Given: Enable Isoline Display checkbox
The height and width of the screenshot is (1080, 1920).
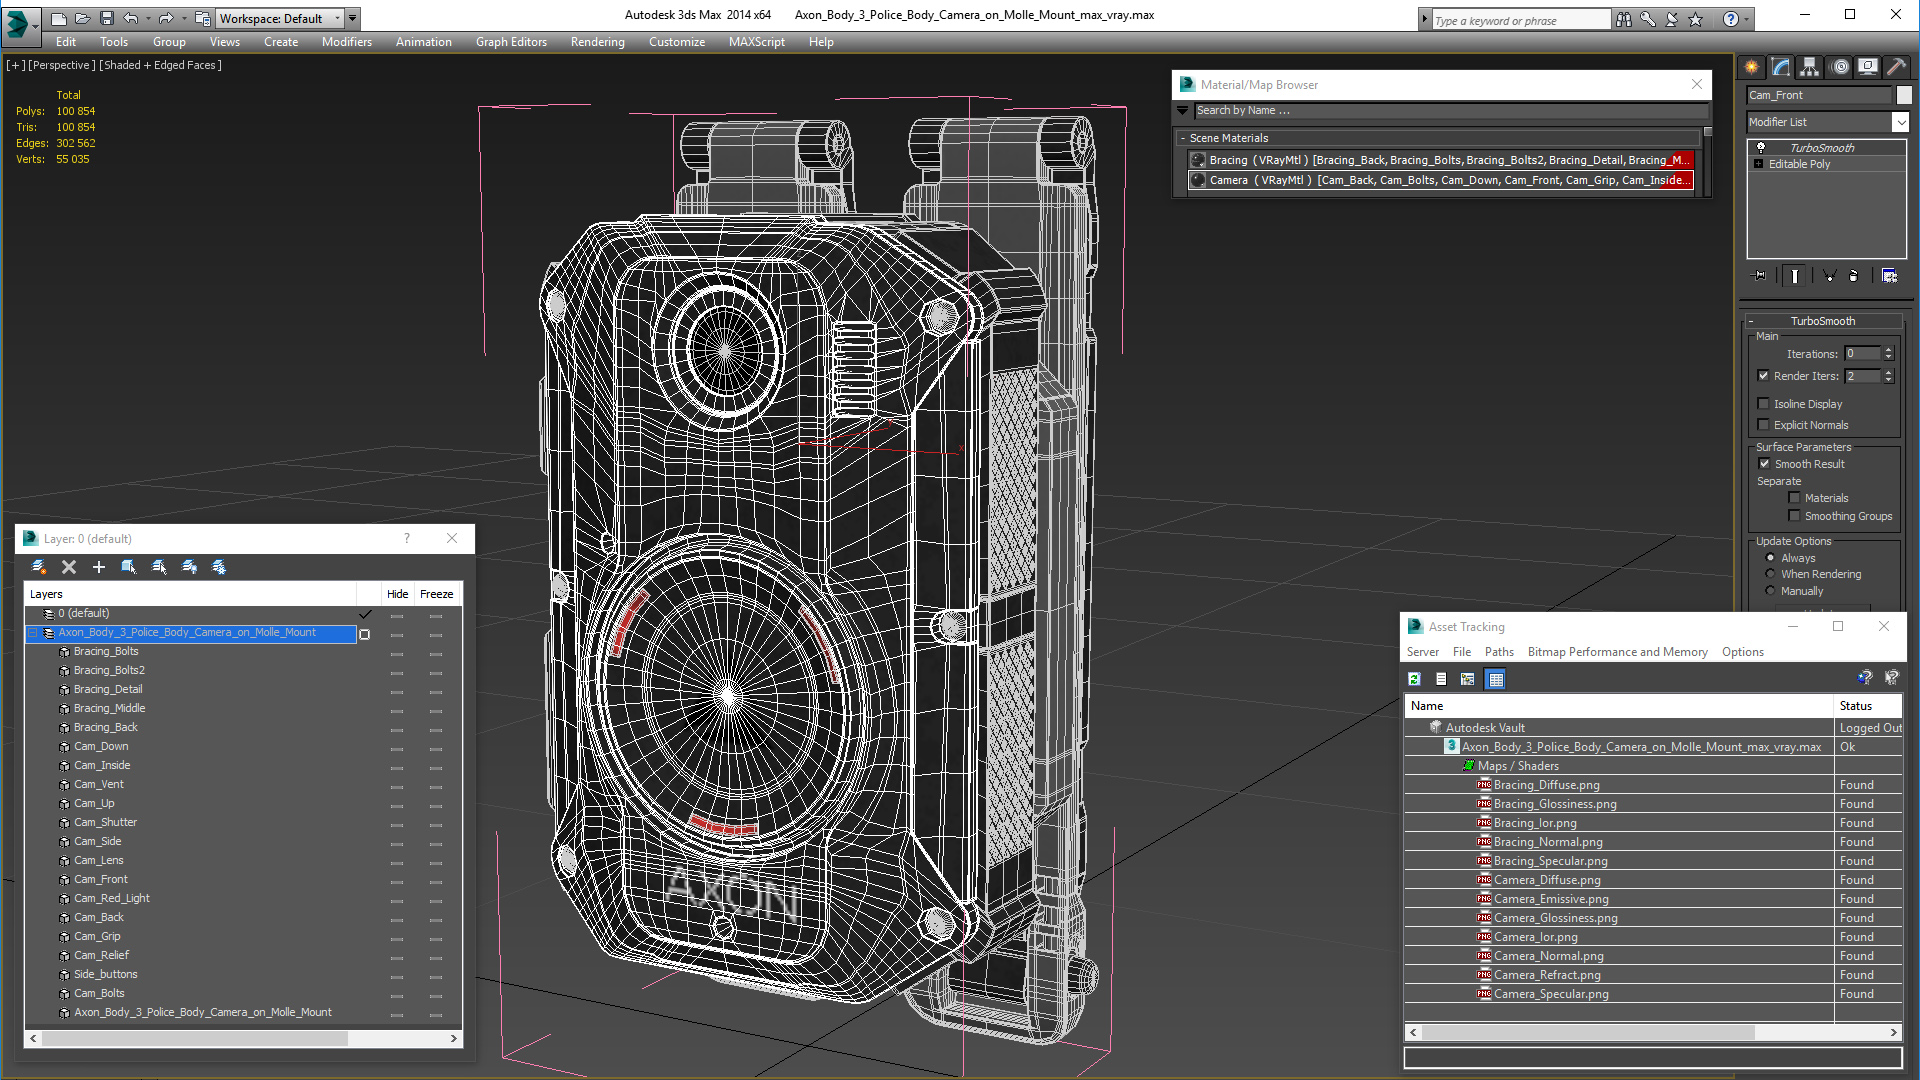Looking at the screenshot, I should click(x=1764, y=404).
